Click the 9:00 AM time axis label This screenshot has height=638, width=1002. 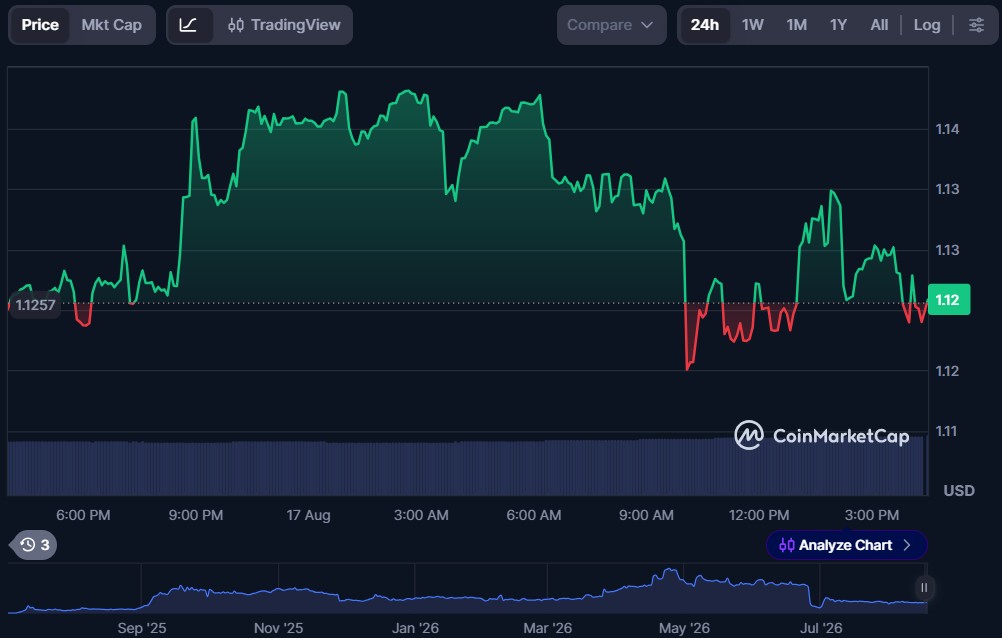click(646, 515)
